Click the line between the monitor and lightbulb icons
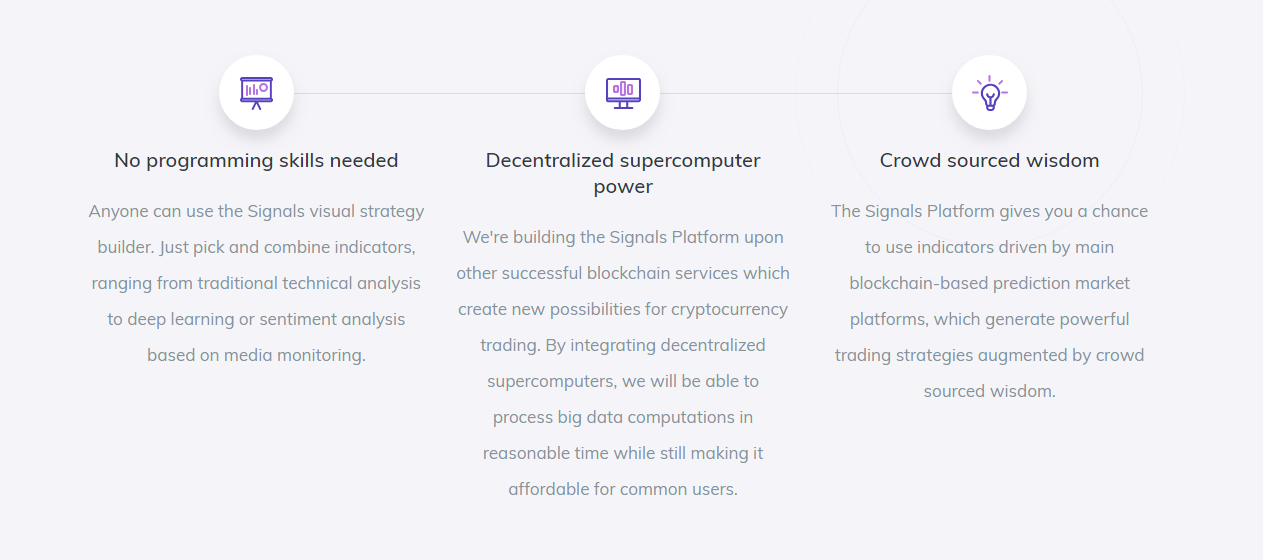 (806, 93)
